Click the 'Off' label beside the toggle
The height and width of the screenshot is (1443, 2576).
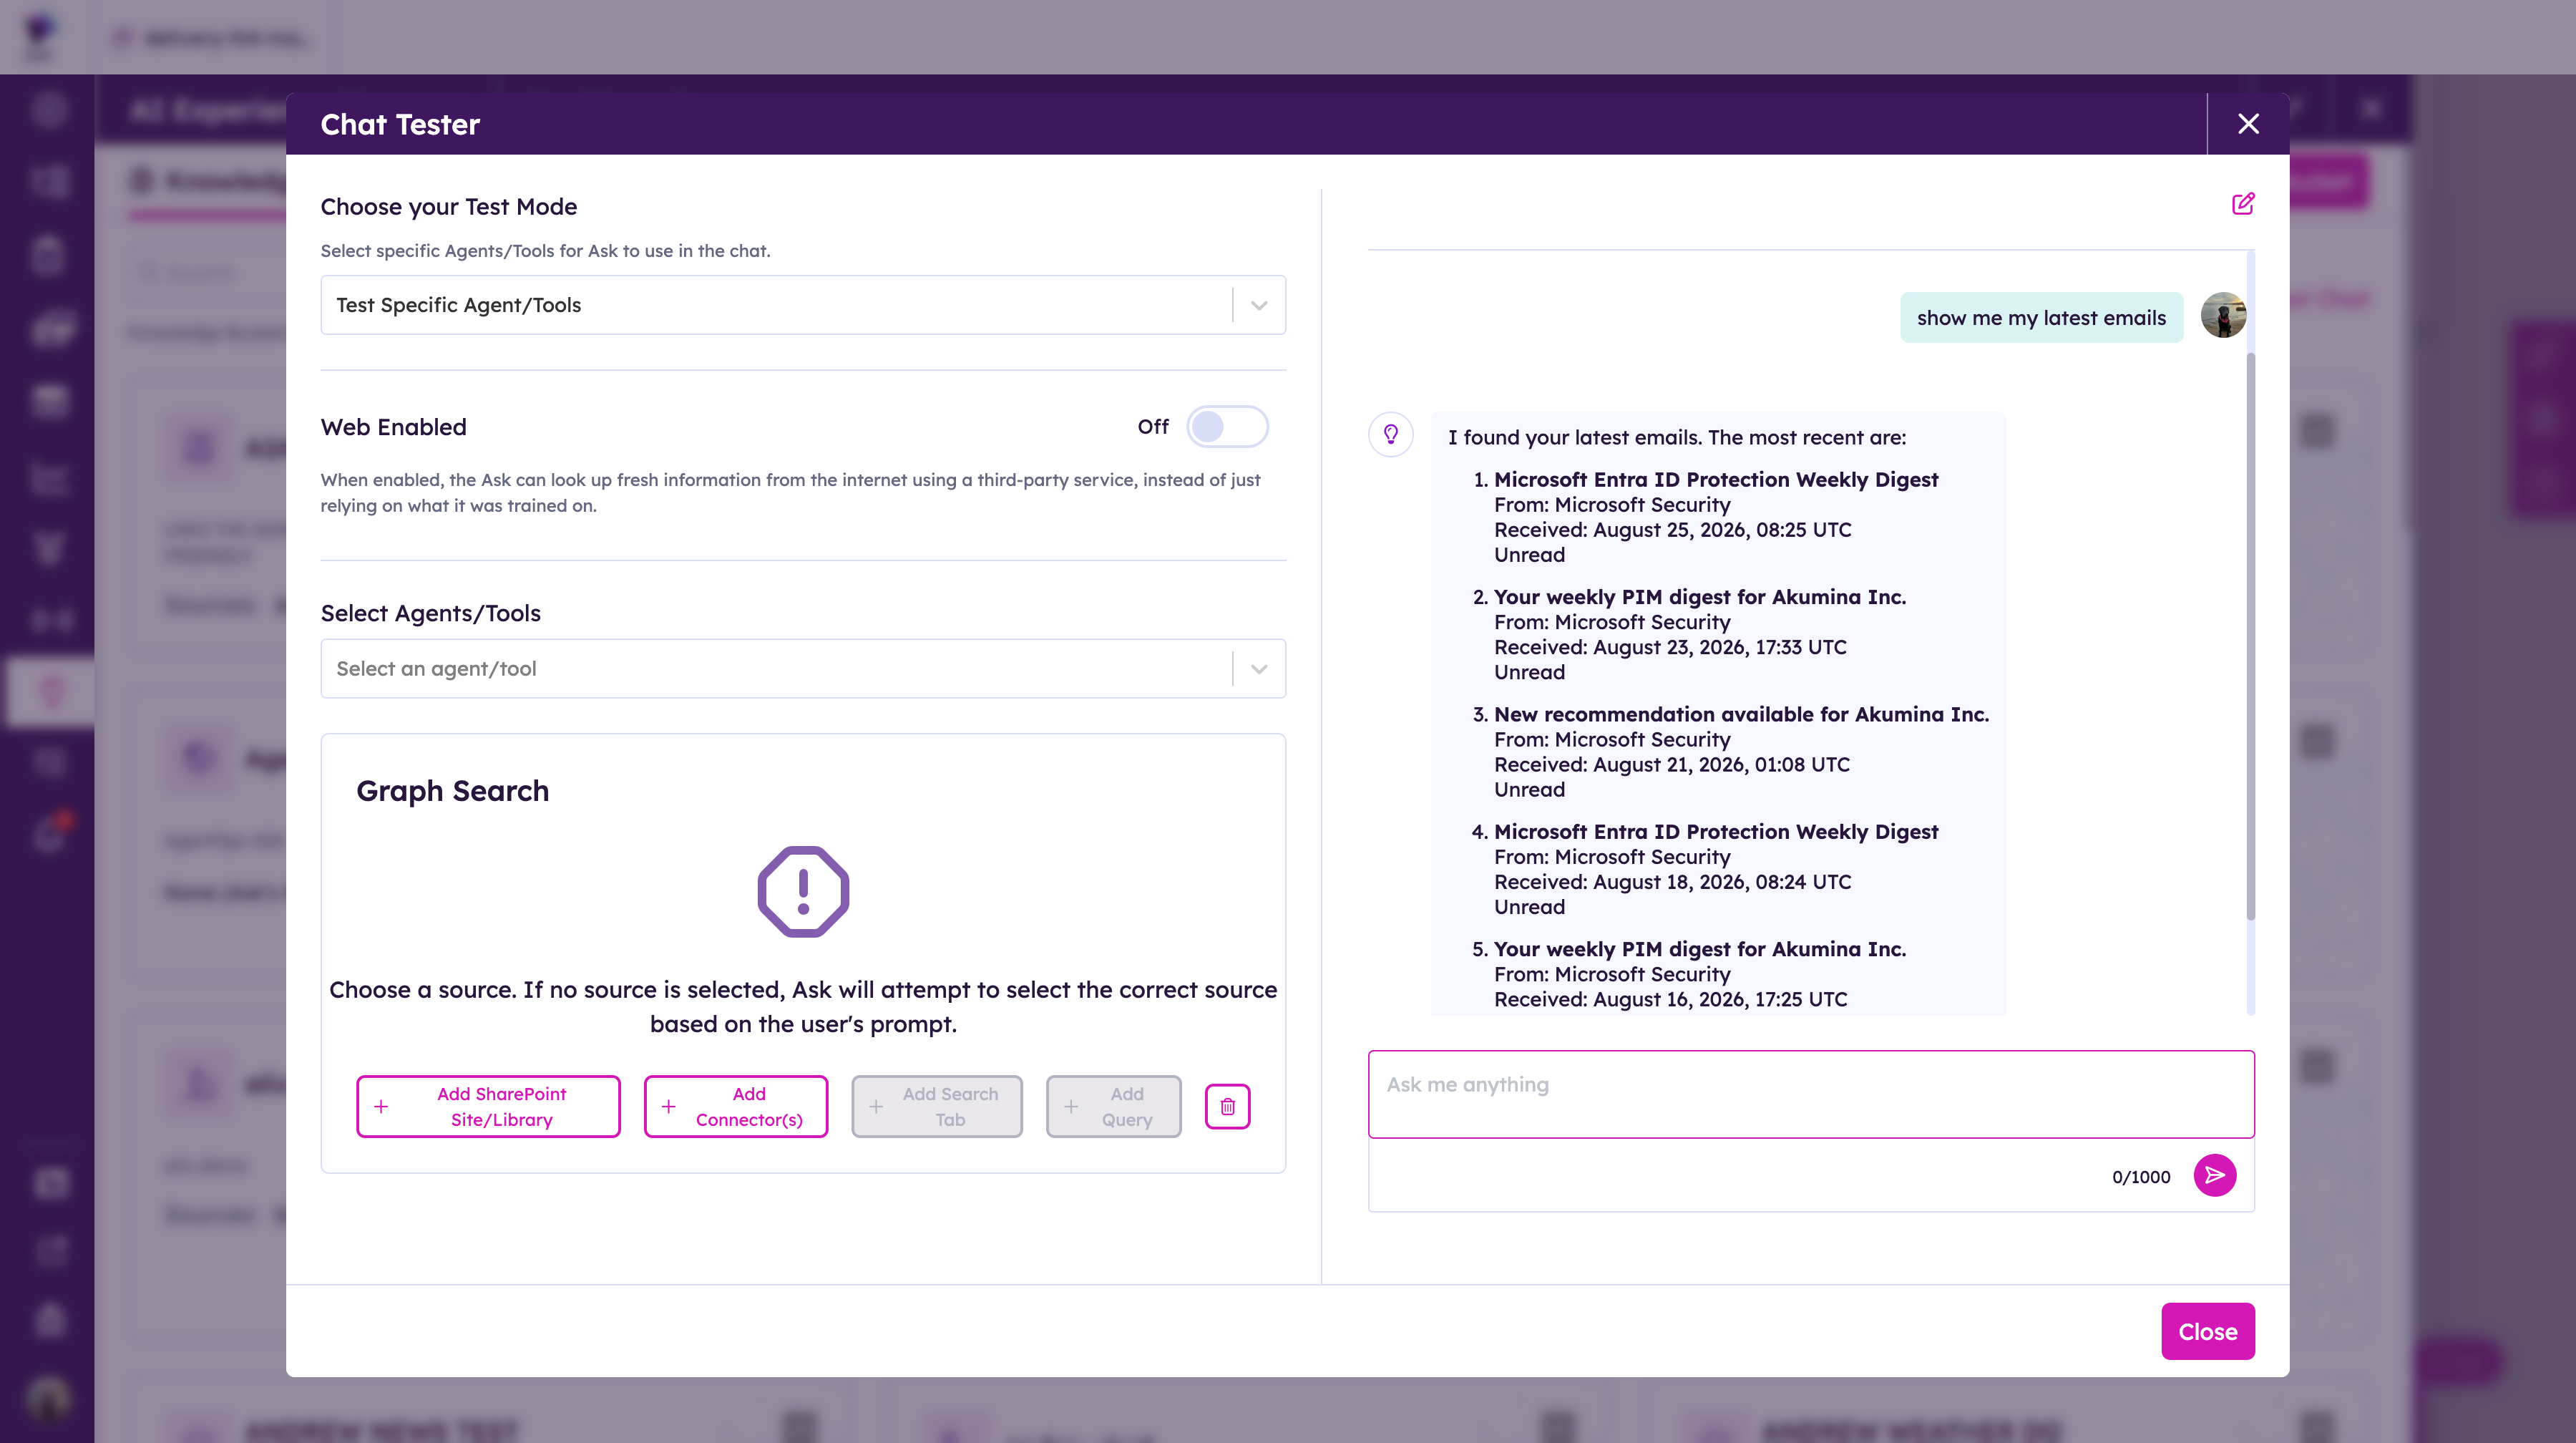[x=1153, y=427]
